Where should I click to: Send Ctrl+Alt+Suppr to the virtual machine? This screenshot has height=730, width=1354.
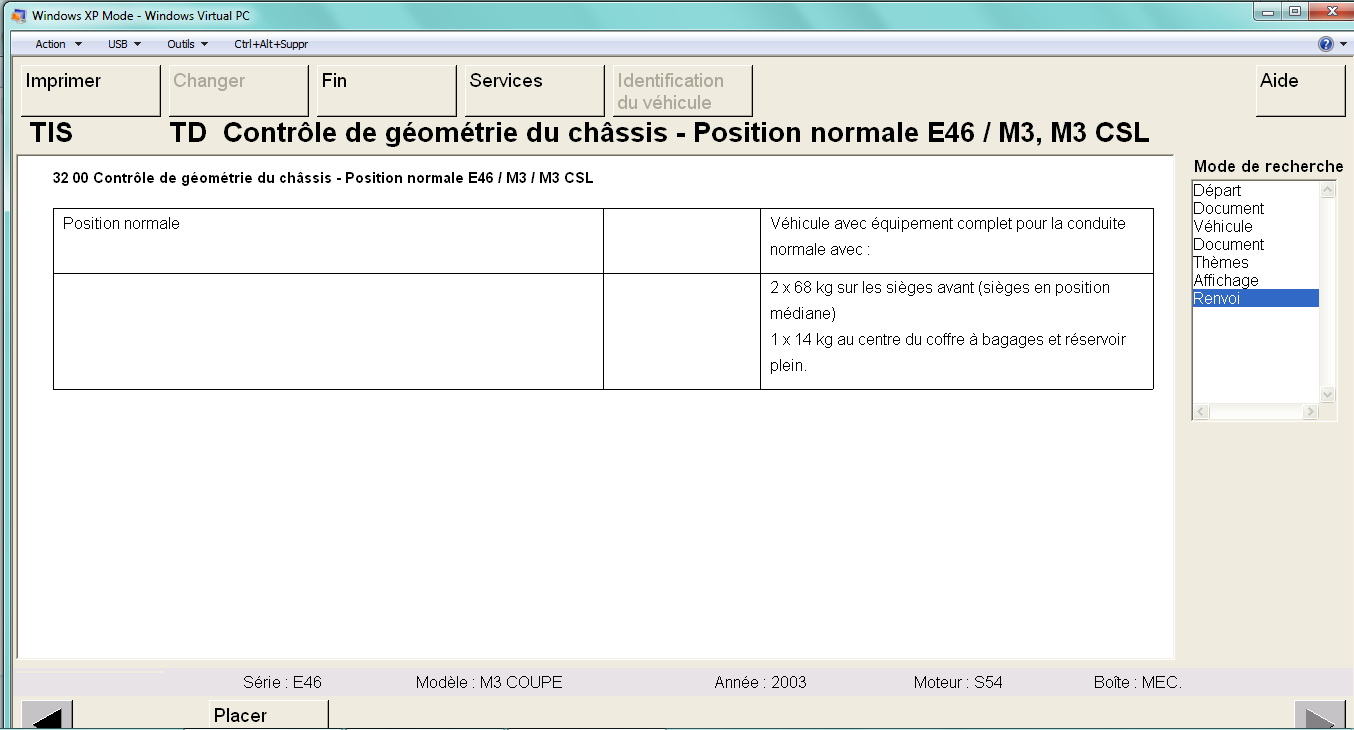[271, 44]
